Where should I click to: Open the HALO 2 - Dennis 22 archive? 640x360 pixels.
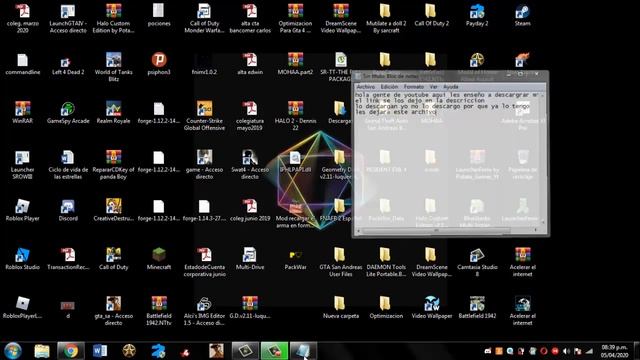(295, 116)
